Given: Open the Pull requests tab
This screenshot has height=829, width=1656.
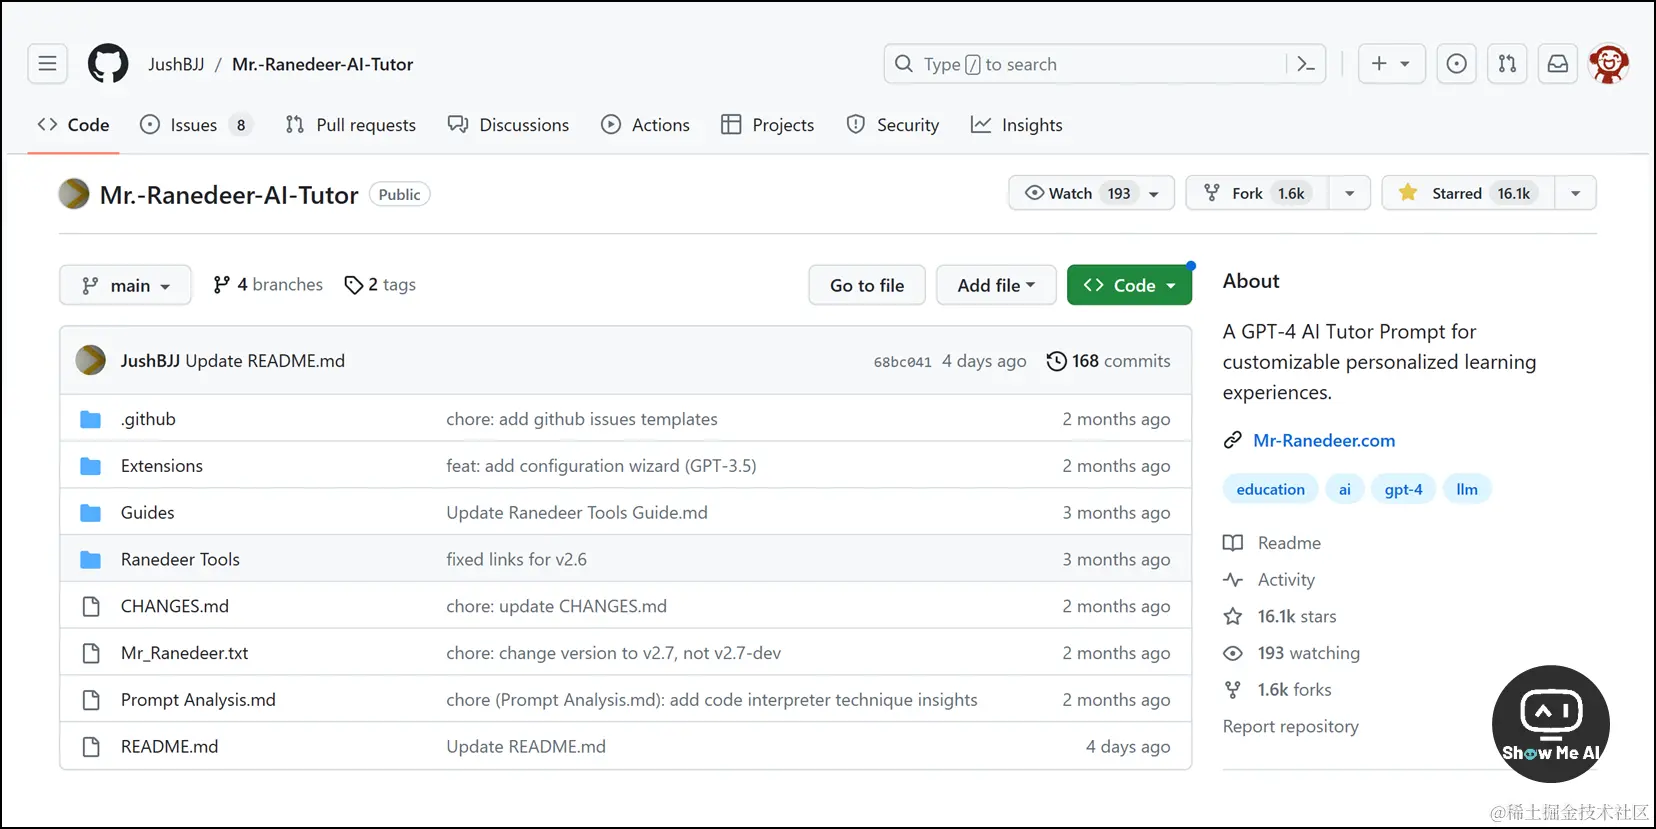Looking at the screenshot, I should click(350, 125).
